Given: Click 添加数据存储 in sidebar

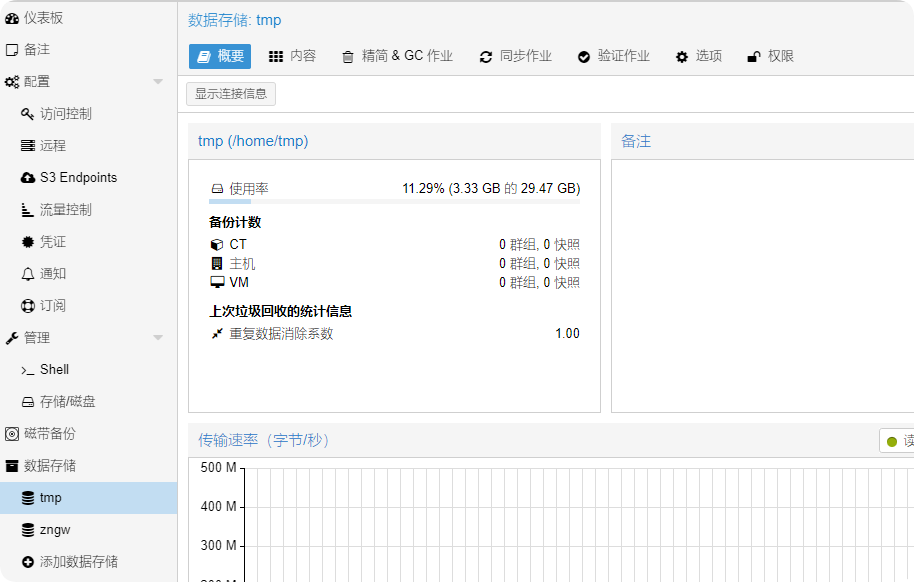Looking at the screenshot, I should pos(78,562).
